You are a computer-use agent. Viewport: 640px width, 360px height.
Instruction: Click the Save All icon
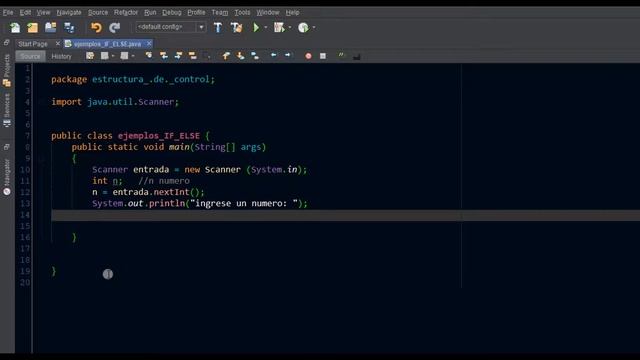pyautogui.click(x=69, y=27)
